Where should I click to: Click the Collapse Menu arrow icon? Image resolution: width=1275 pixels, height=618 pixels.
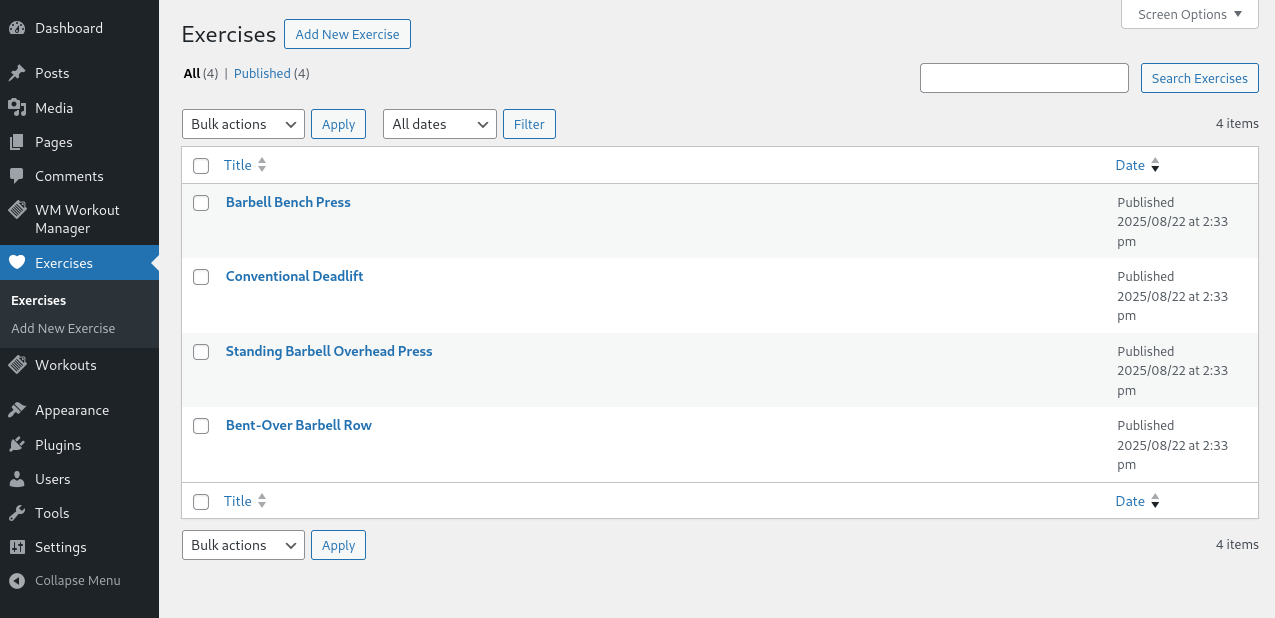[x=17, y=580]
